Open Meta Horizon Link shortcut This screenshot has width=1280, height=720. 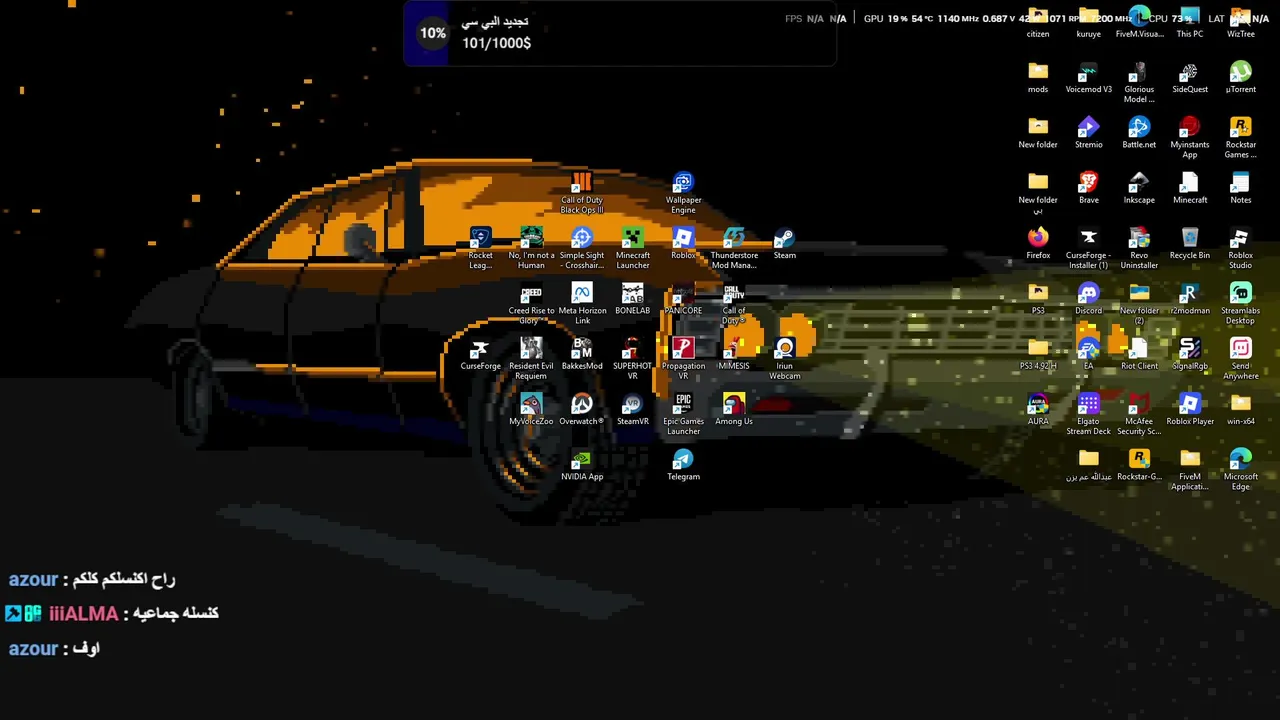[582, 303]
